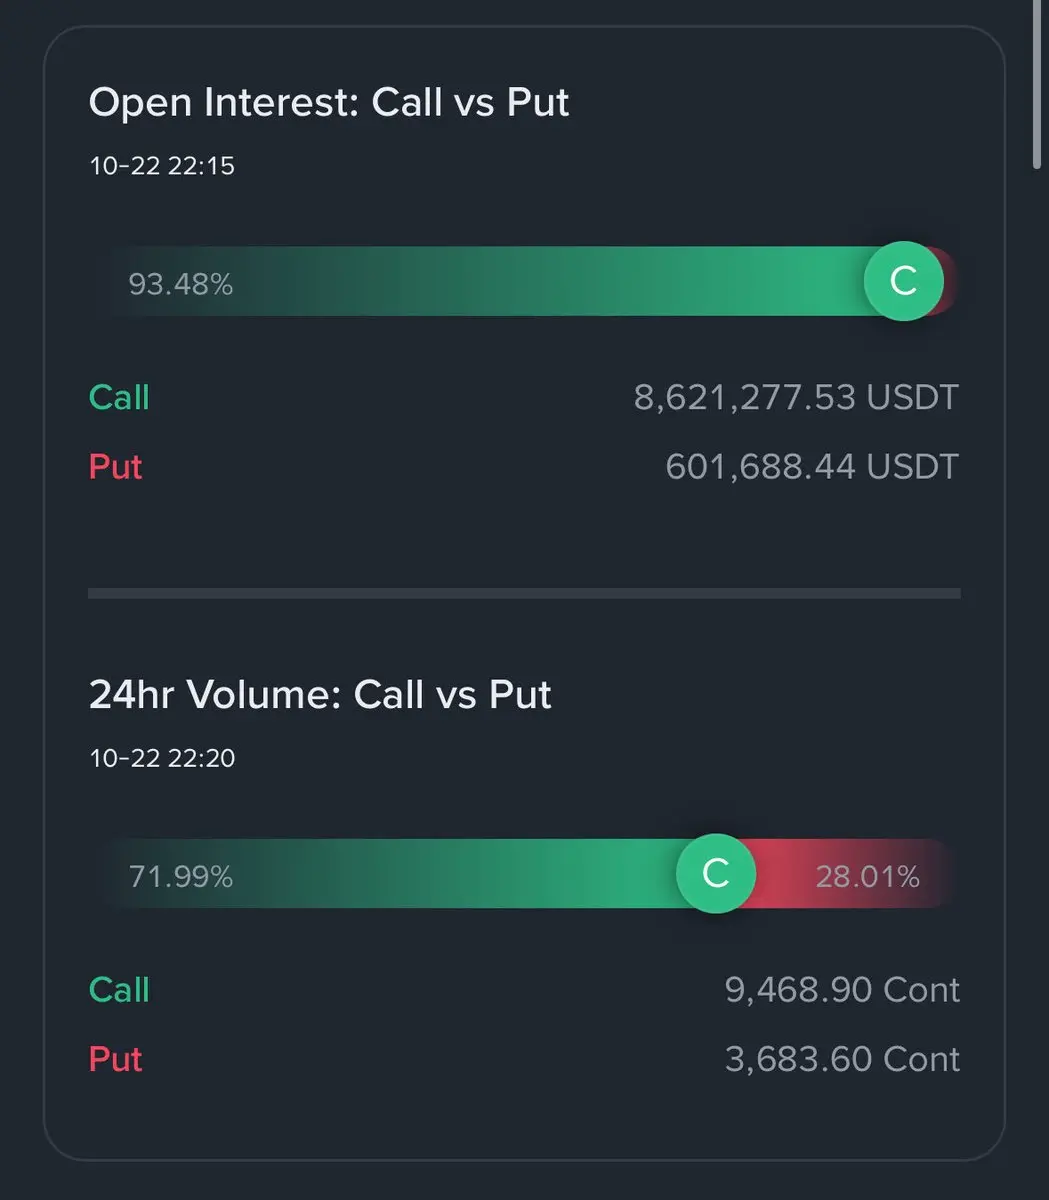Screen dimensions: 1049x1200
Task: Click the green 71.99% call volume segment
Action: (400, 875)
